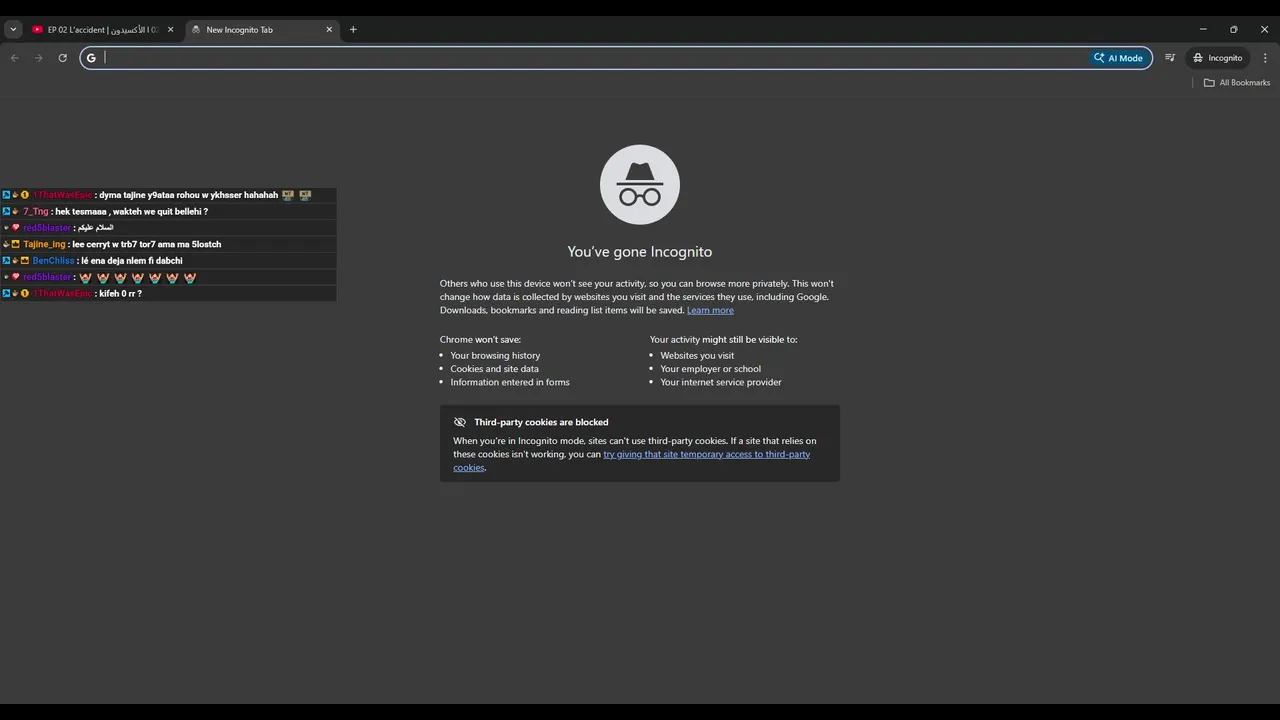The image size is (1280, 720).
Task: Click the BenChliss username in chat
Action: (54, 261)
